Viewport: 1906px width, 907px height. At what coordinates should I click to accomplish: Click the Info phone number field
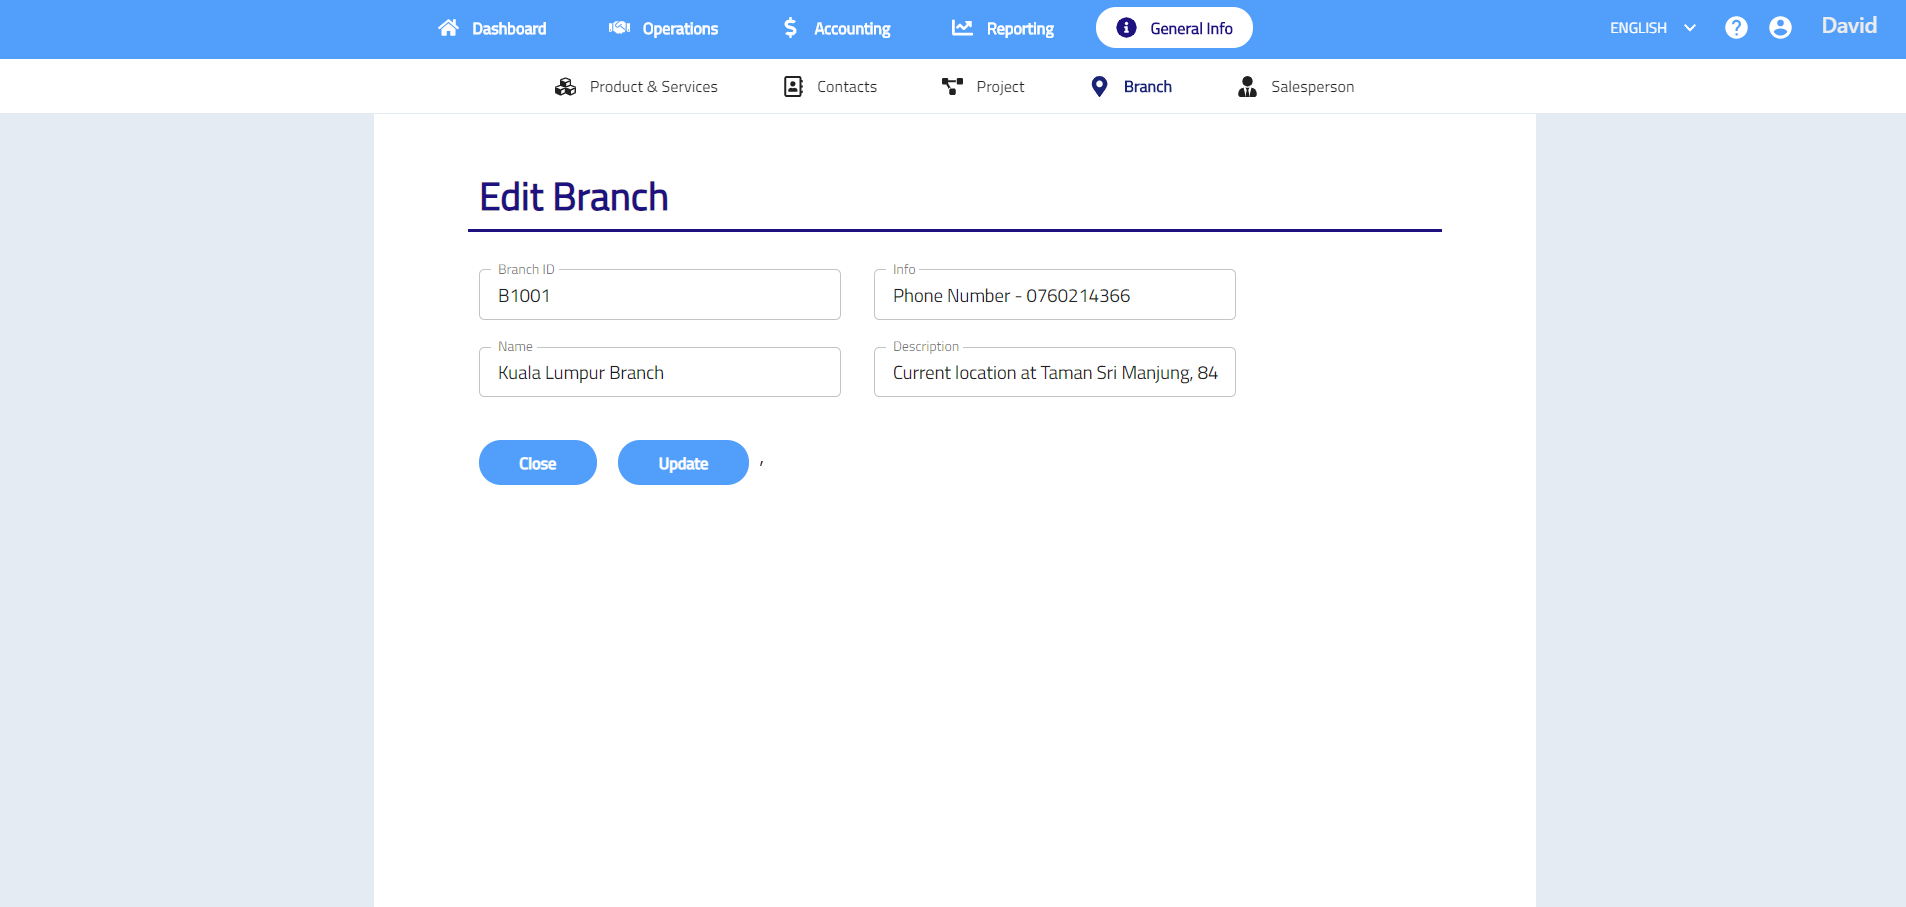1055,296
